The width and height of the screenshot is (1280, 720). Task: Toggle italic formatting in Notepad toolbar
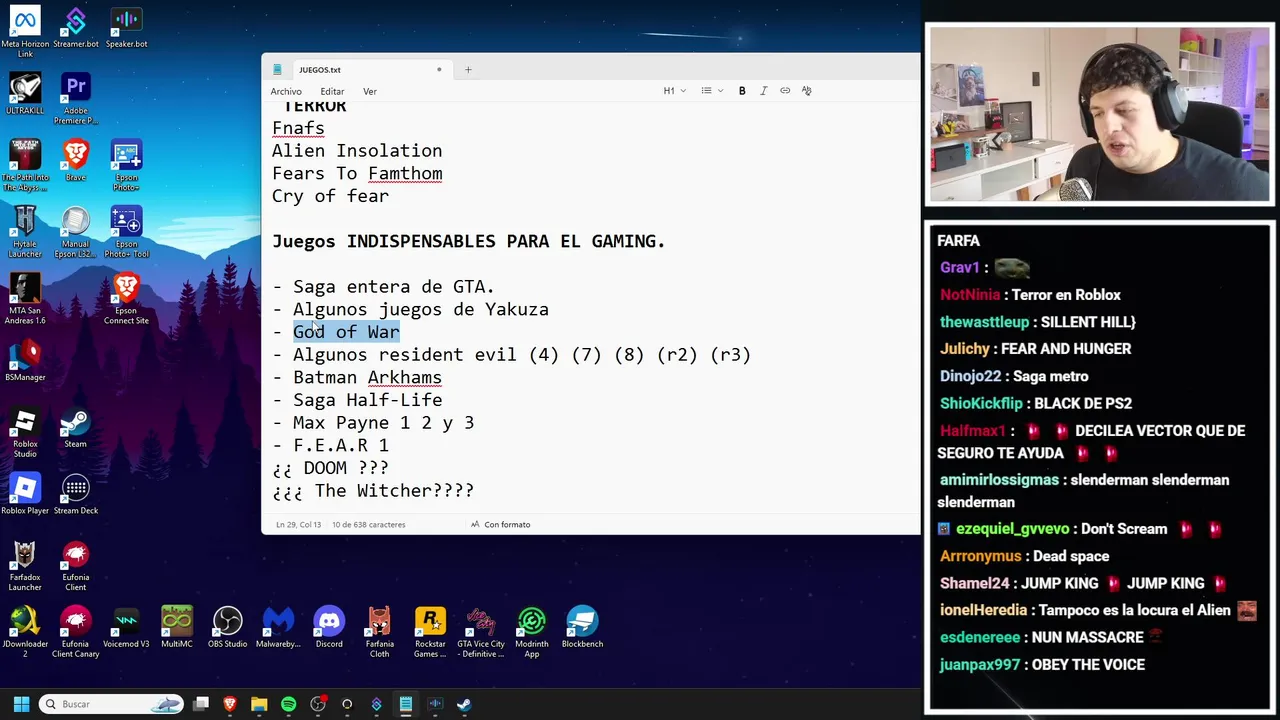(x=764, y=91)
